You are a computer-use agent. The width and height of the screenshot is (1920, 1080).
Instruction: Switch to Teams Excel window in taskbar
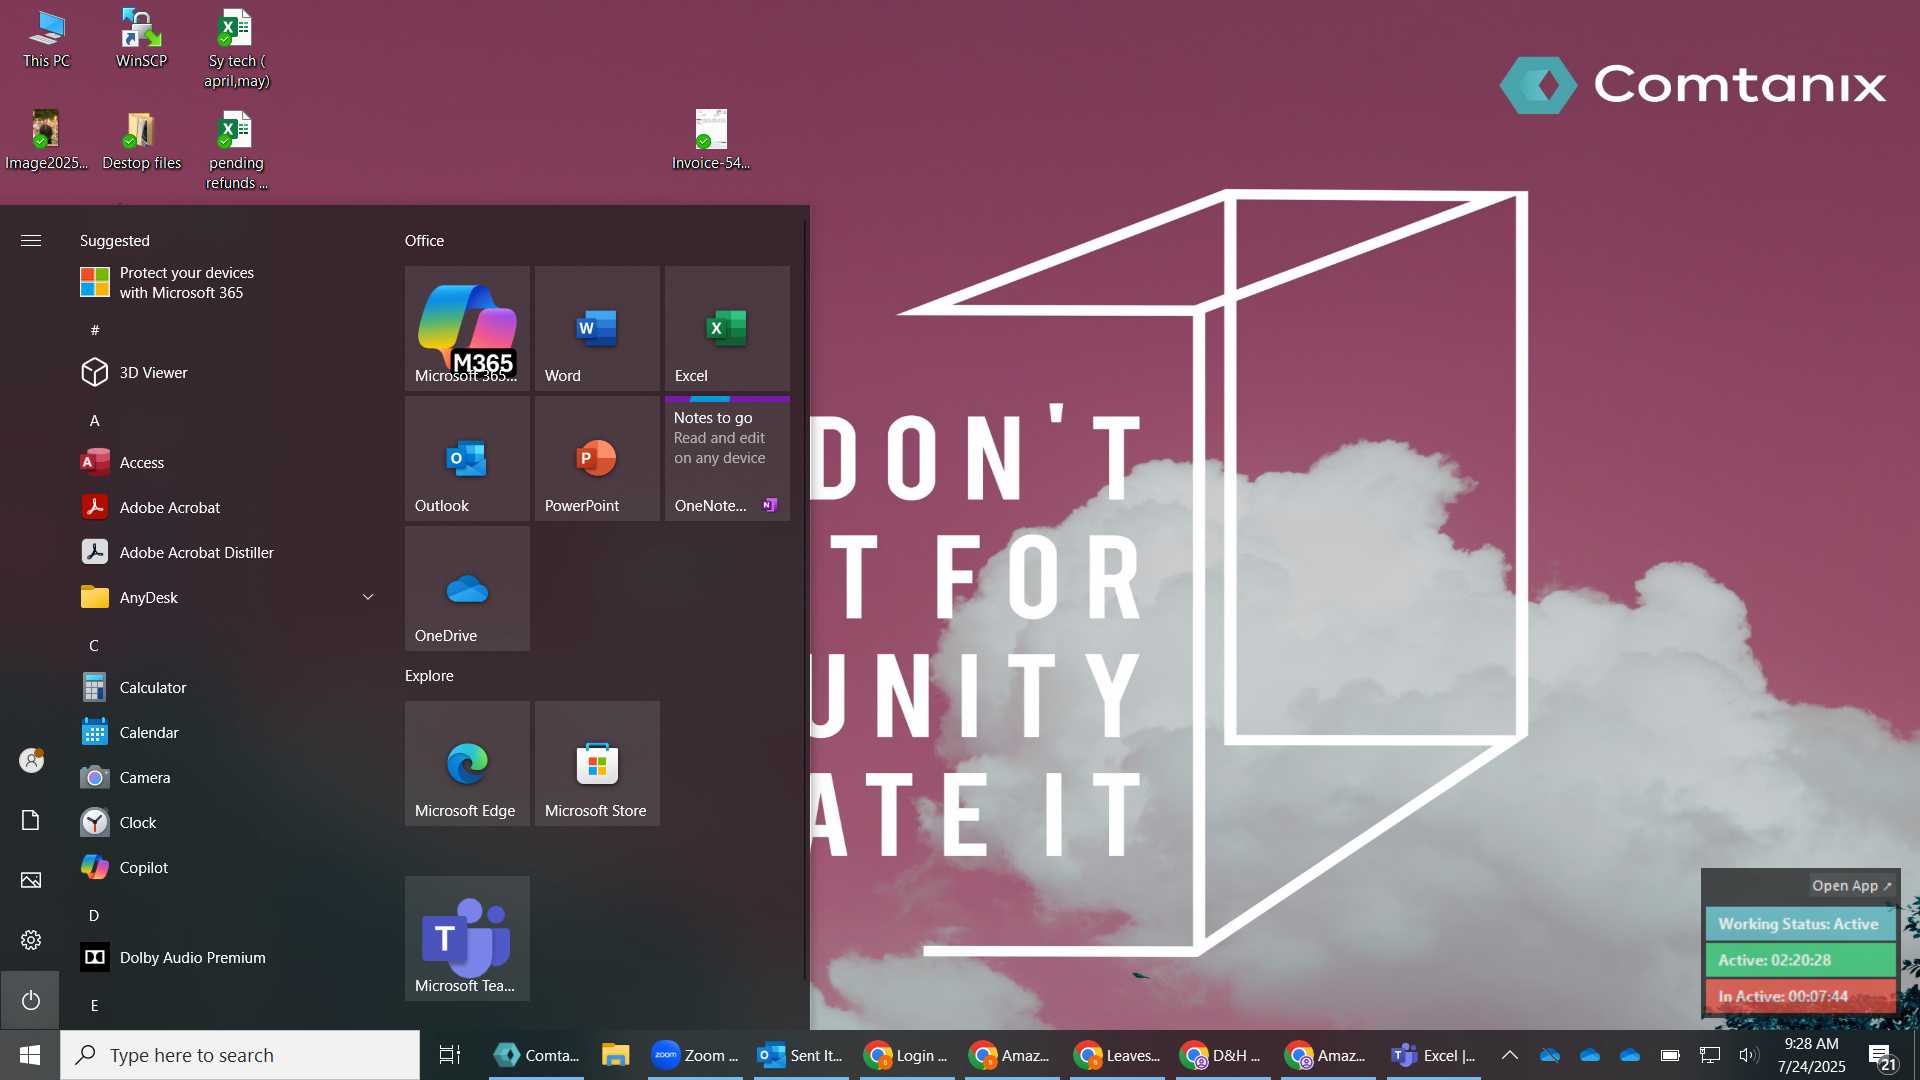tap(1433, 1055)
